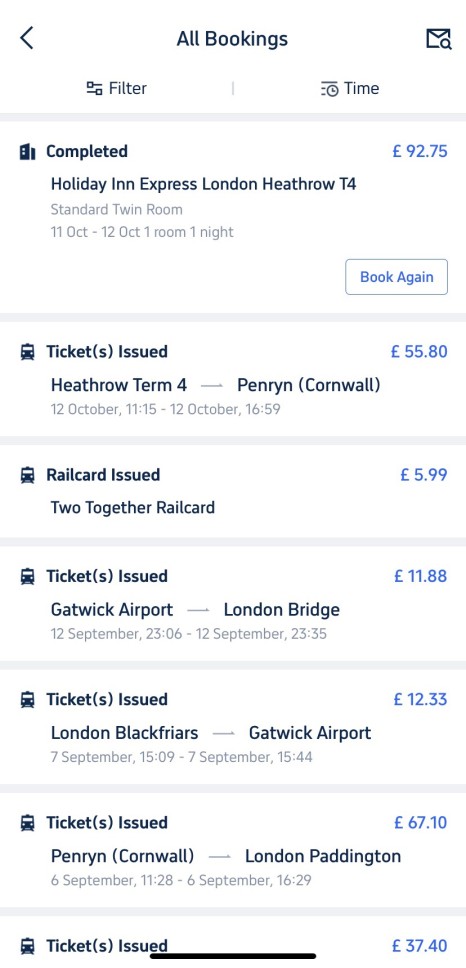The width and height of the screenshot is (466, 968).
Task: Open the Filter options
Action: (117, 88)
